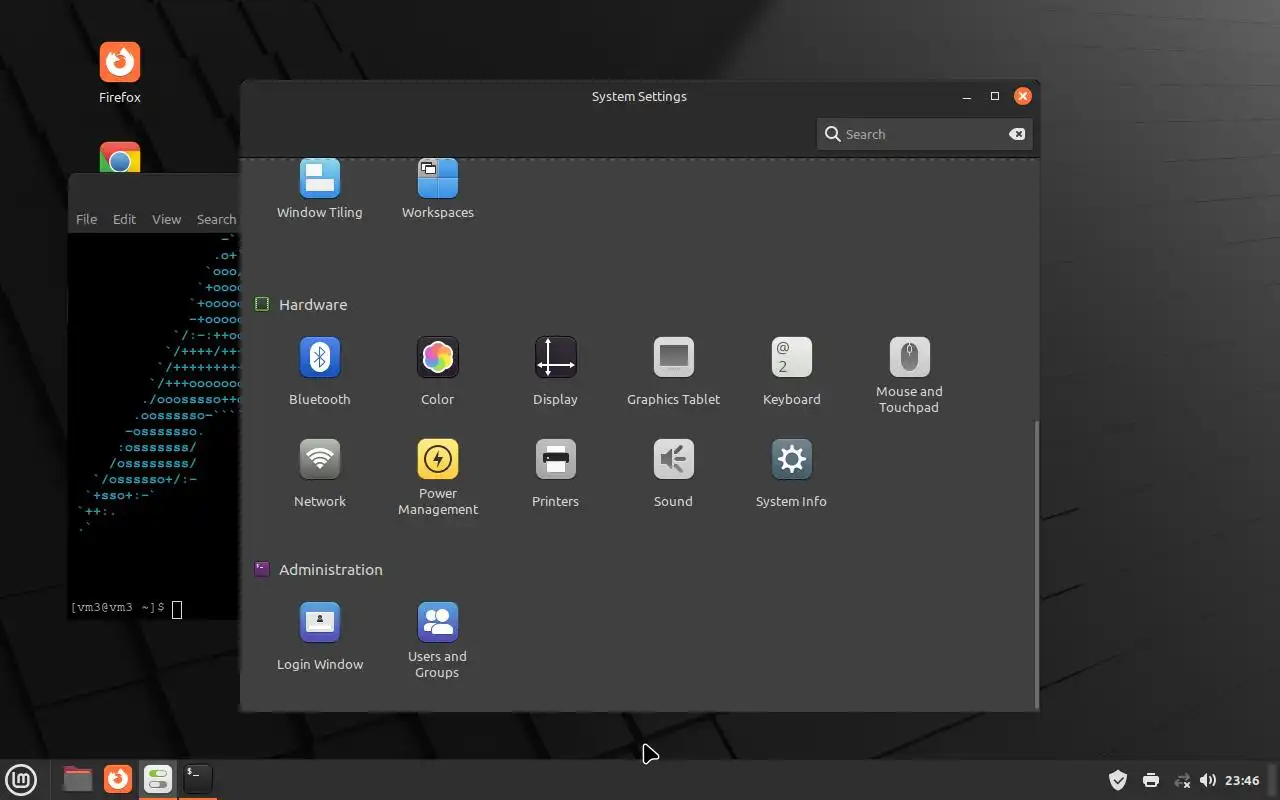Open Printers settings
Image resolution: width=1280 pixels, height=800 pixels.
pyautogui.click(x=556, y=473)
